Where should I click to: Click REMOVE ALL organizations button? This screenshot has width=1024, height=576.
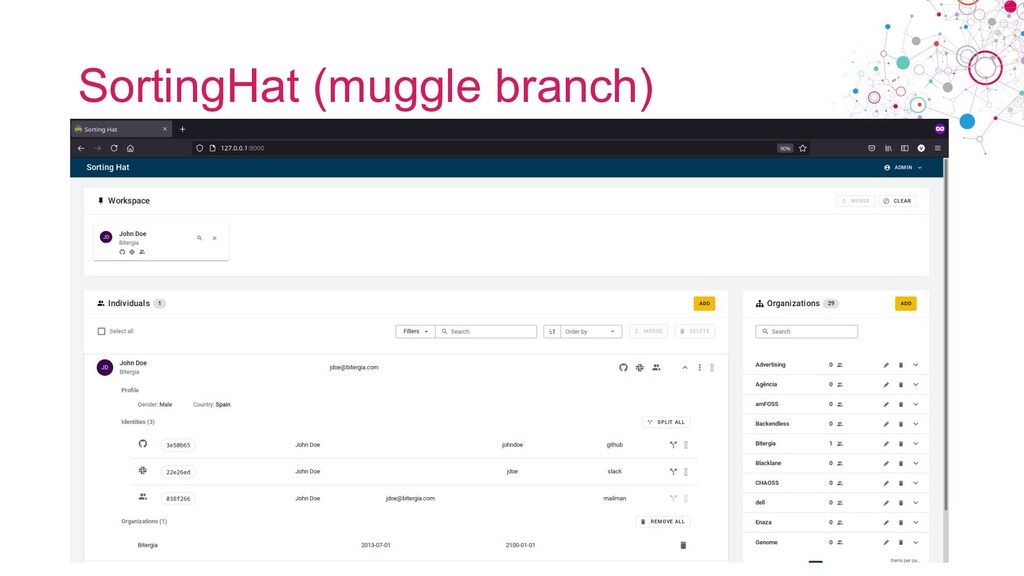(x=663, y=521)
